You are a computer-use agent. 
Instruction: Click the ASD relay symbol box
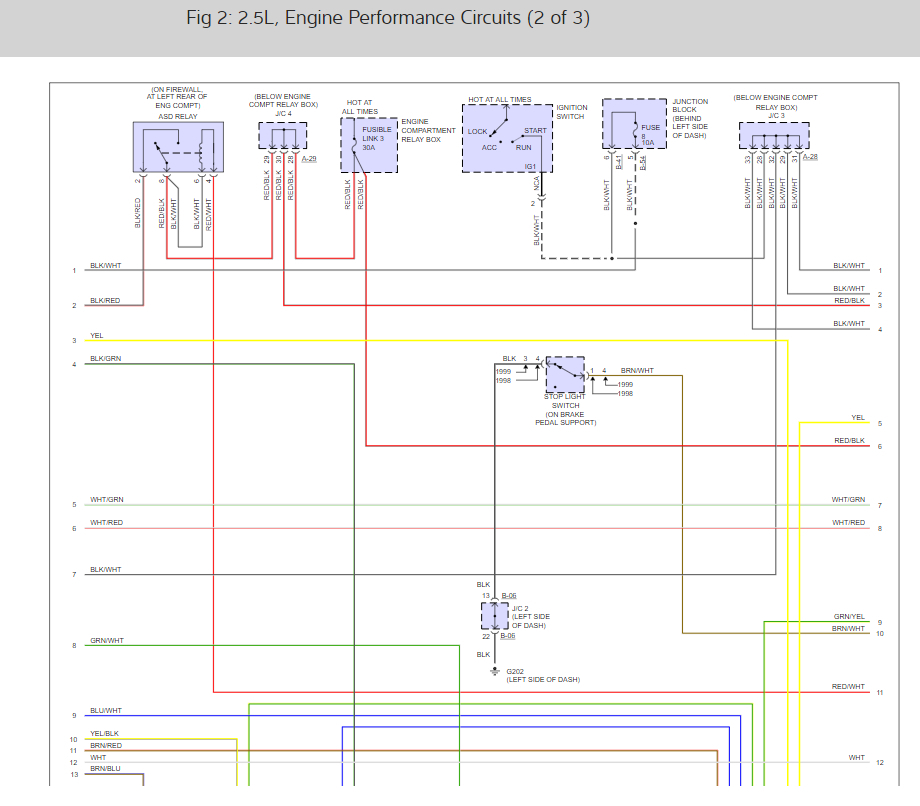coord(178,147)
